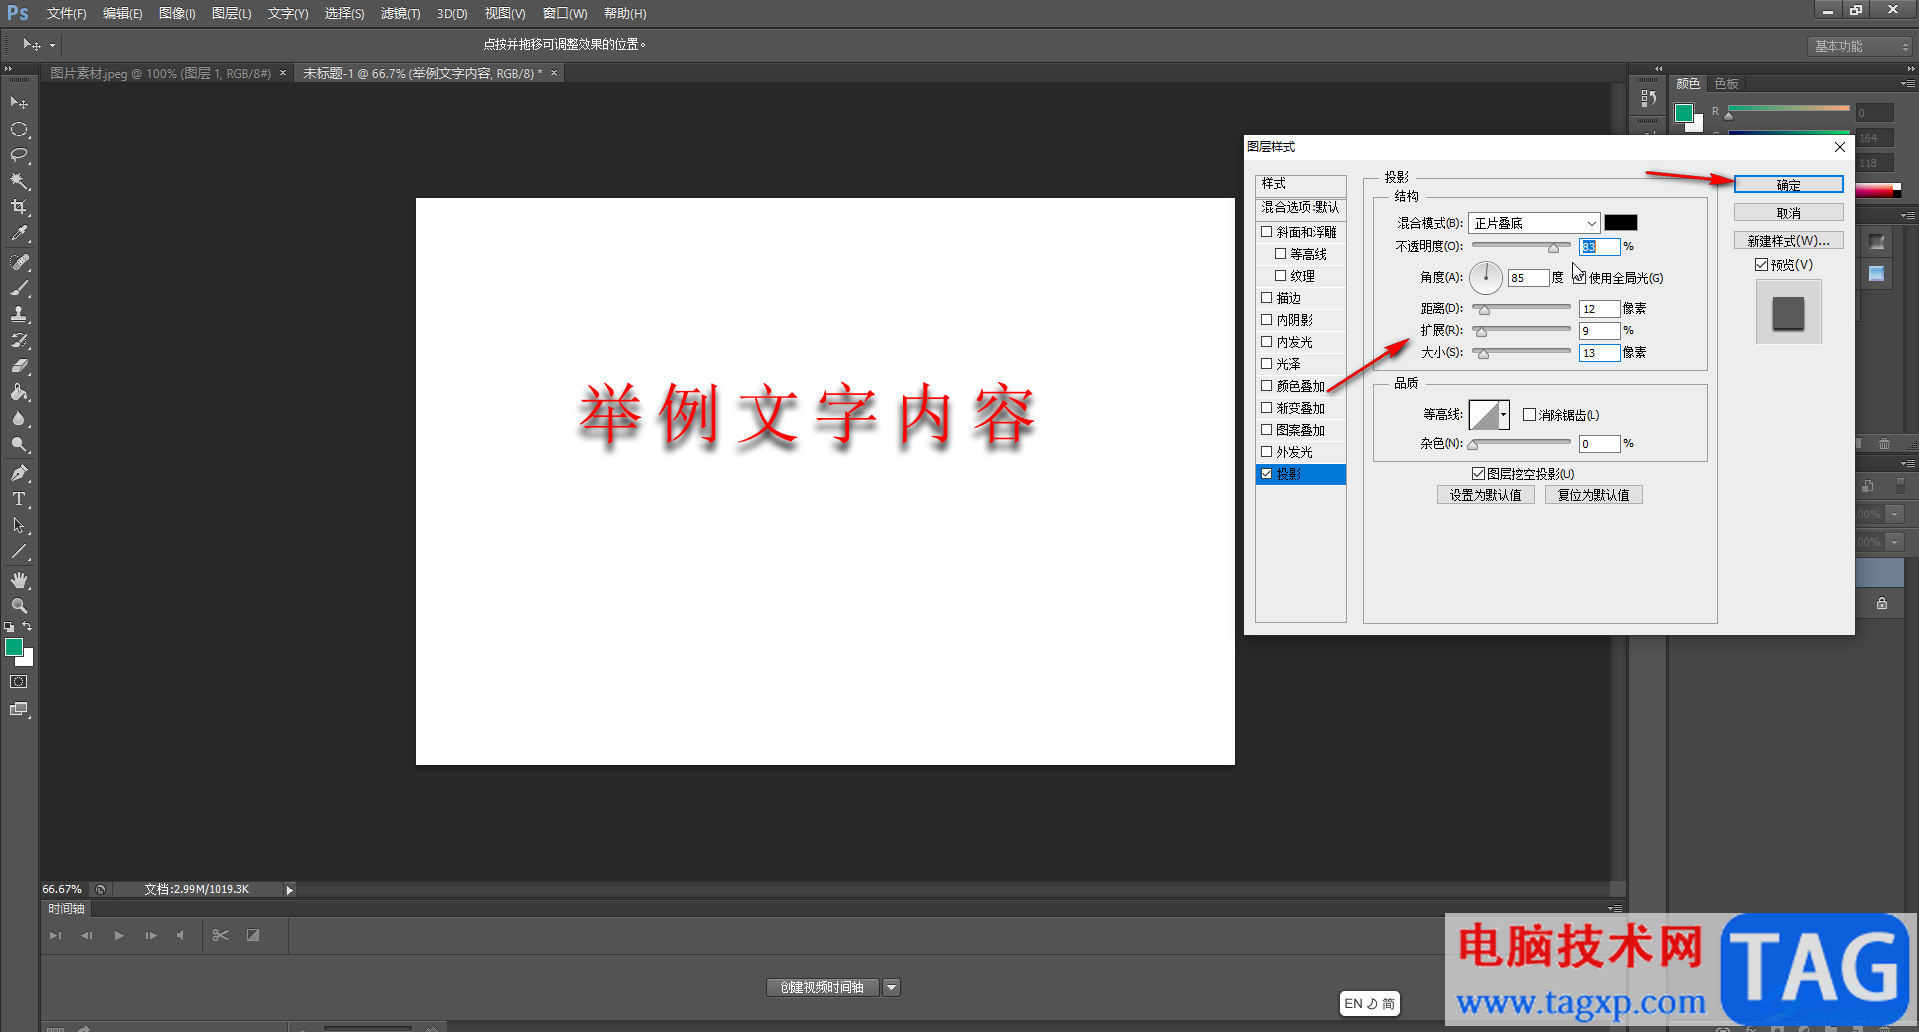Image resolution: width=1919 pixels, height=1032 pixels.
Task: Switch to 图片素材.jpeg document tab
Action: point(160,73)
